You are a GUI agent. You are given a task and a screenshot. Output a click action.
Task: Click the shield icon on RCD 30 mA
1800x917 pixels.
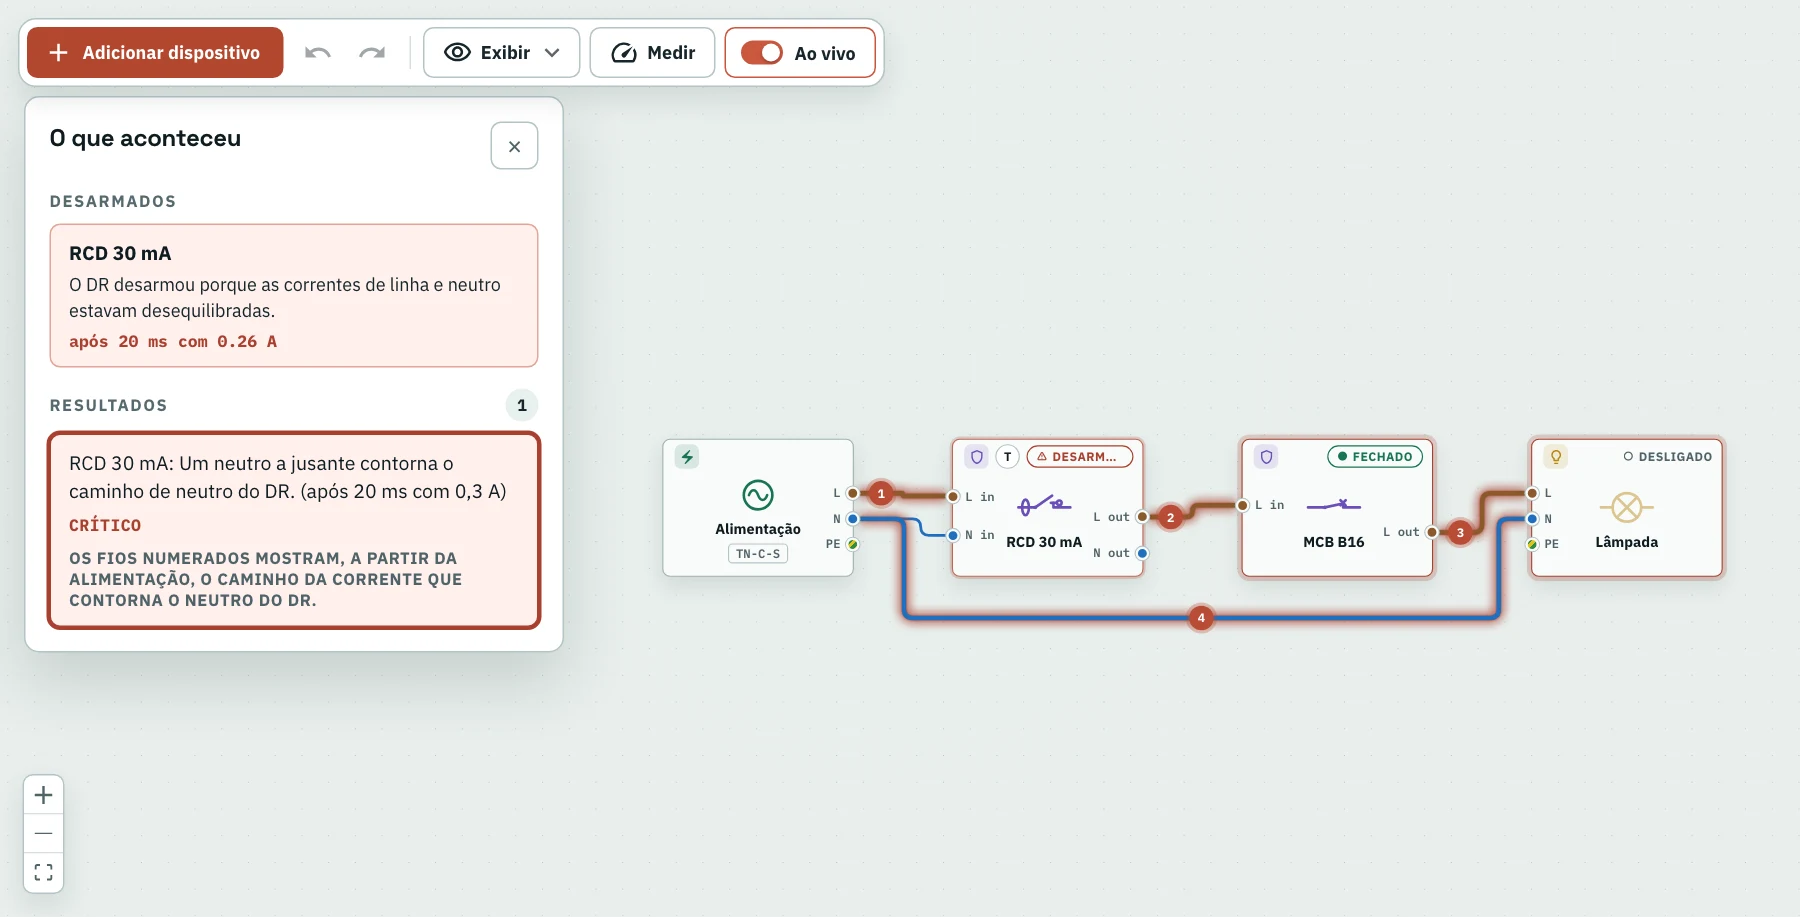click(977, 457)
